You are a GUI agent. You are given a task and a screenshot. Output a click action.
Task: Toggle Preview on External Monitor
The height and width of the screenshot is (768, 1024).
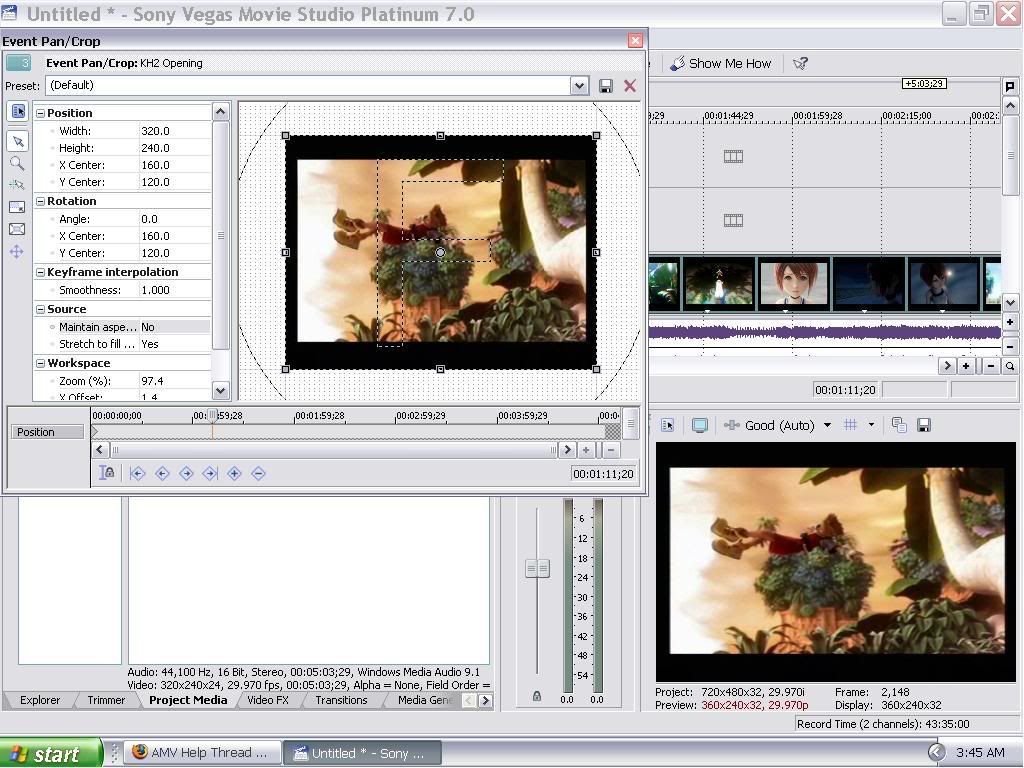(699, 426)
